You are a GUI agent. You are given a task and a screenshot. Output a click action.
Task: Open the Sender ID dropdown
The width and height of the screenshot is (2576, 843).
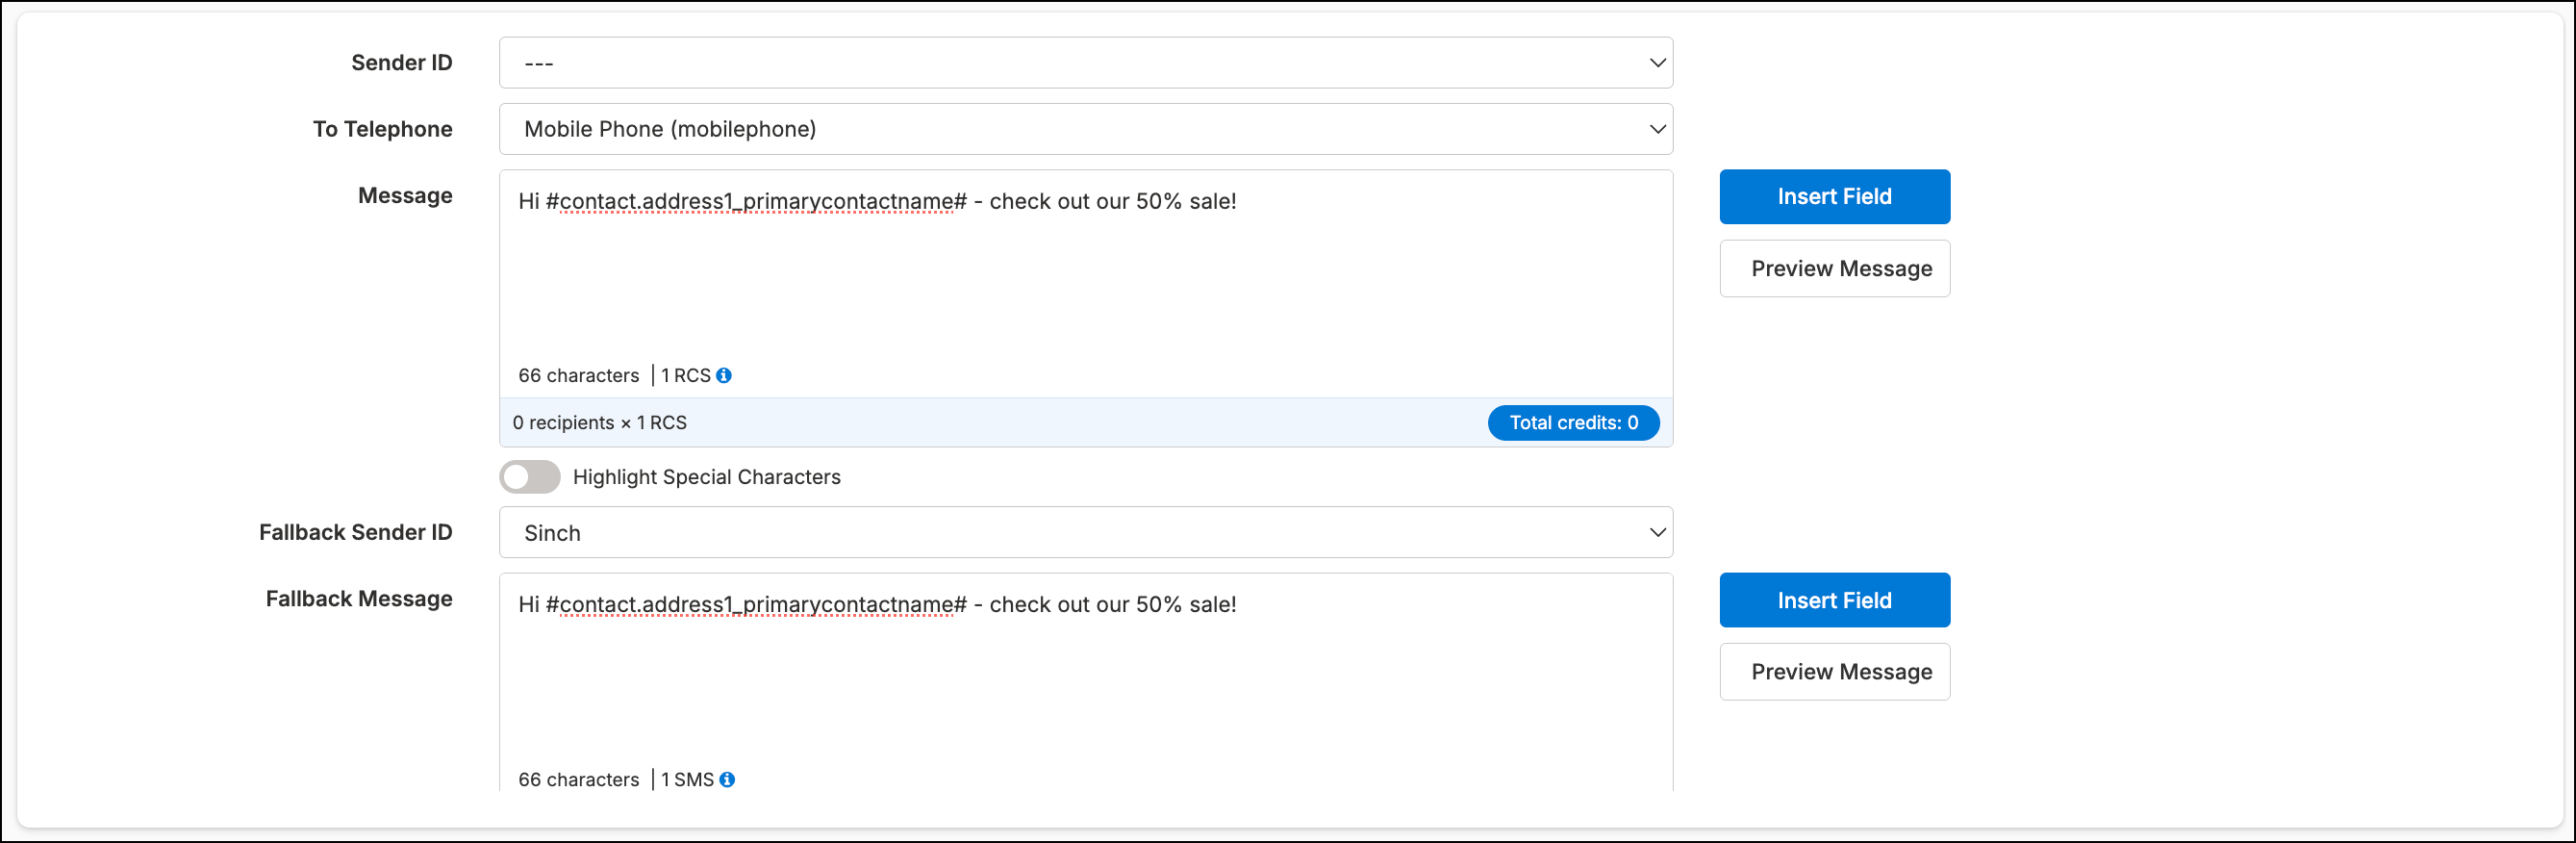pos(1085,63)
